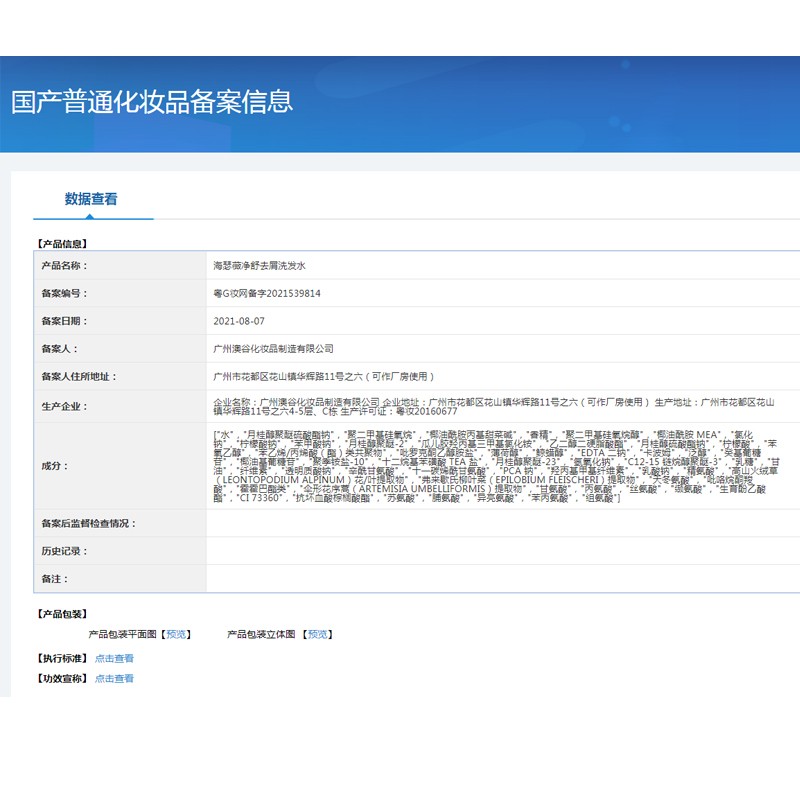Click the 【产品包装】 section label

click(x=60, y=613)
